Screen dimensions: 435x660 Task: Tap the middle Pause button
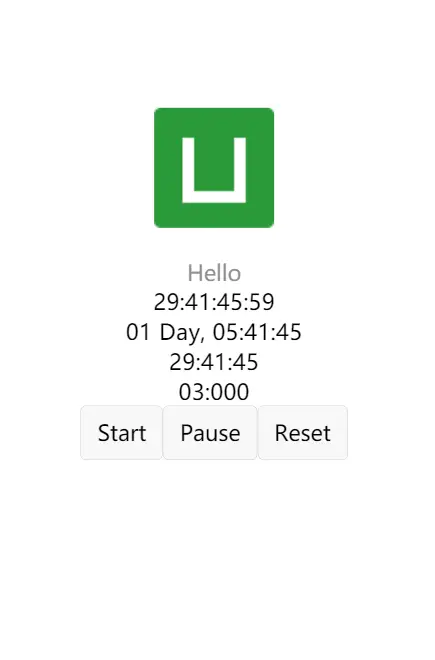coord(210,433)
